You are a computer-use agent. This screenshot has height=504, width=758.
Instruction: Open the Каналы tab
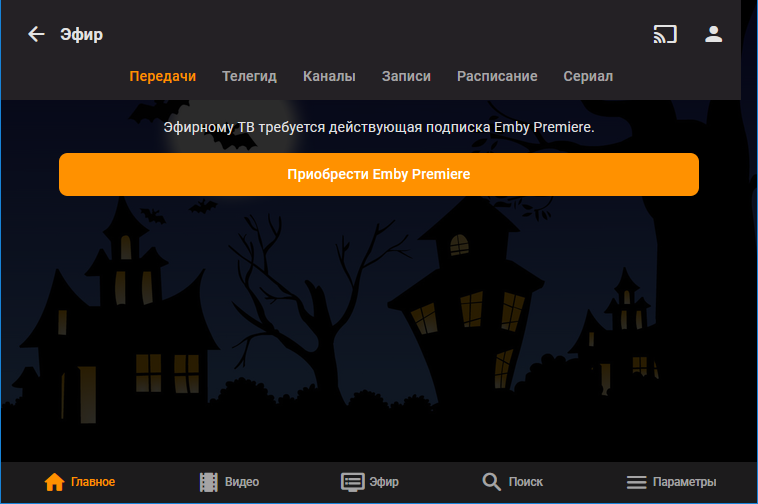pos(329,76)
